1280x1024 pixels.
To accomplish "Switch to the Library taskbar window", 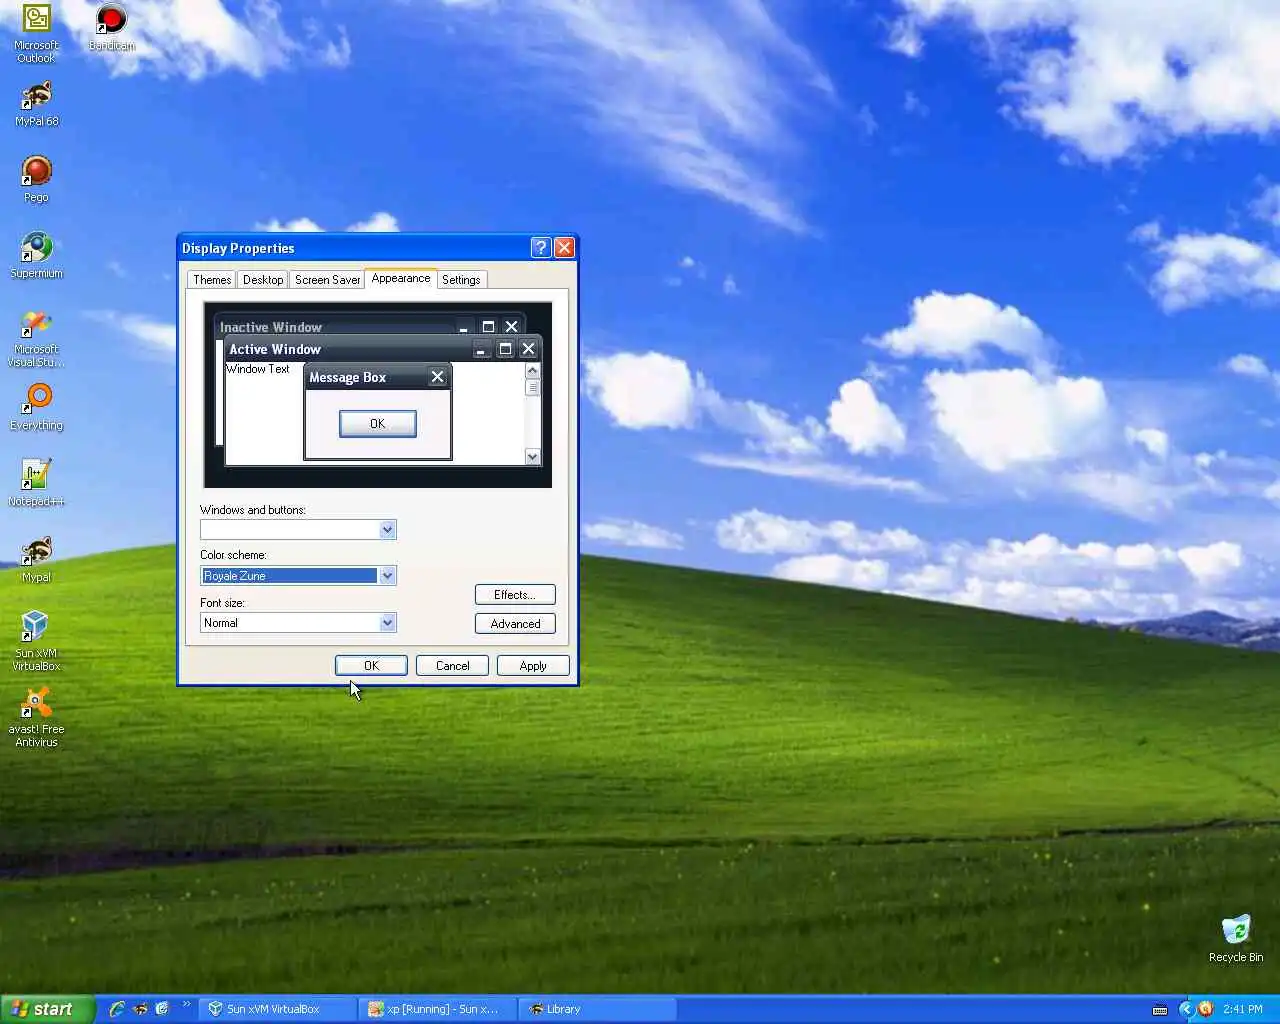I will pyautogui.click(x=598, y=1009).
